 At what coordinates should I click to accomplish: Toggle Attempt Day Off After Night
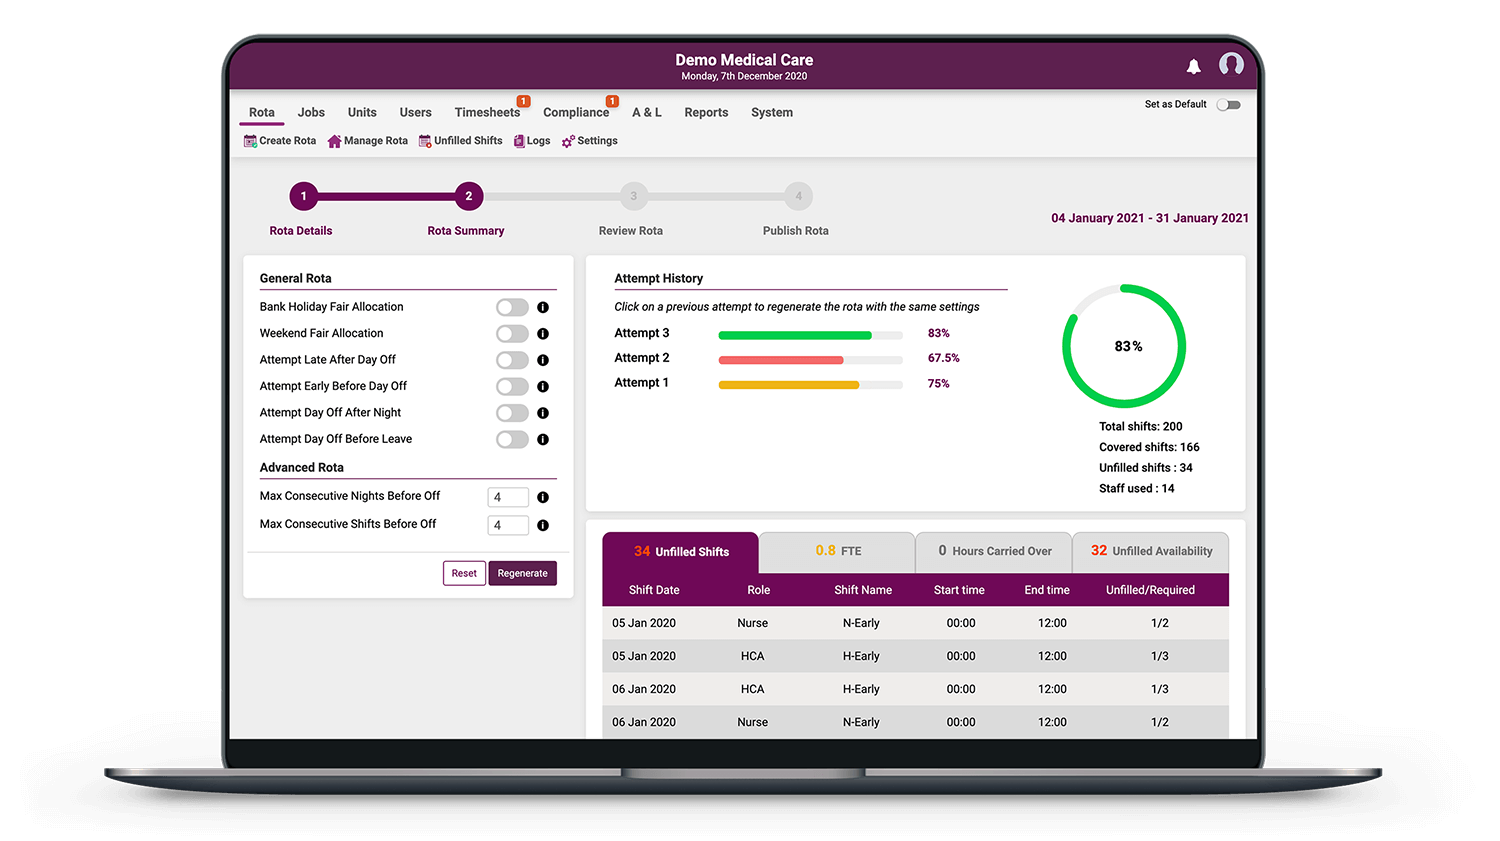click(513, 412)
